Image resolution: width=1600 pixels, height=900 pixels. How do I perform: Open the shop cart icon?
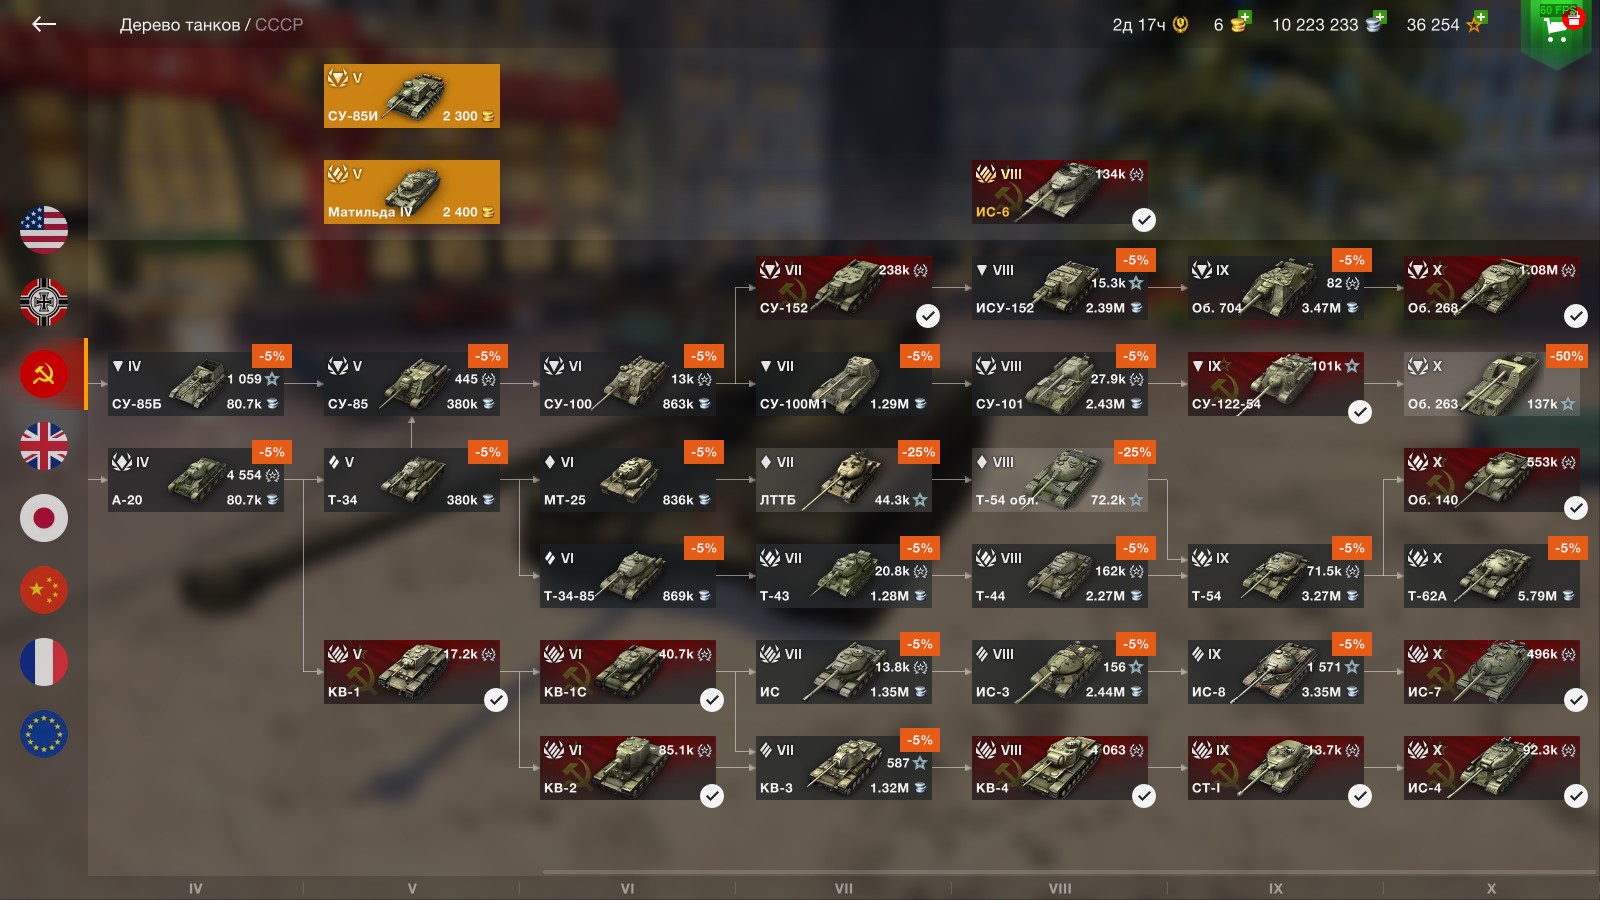[1556, 28]
